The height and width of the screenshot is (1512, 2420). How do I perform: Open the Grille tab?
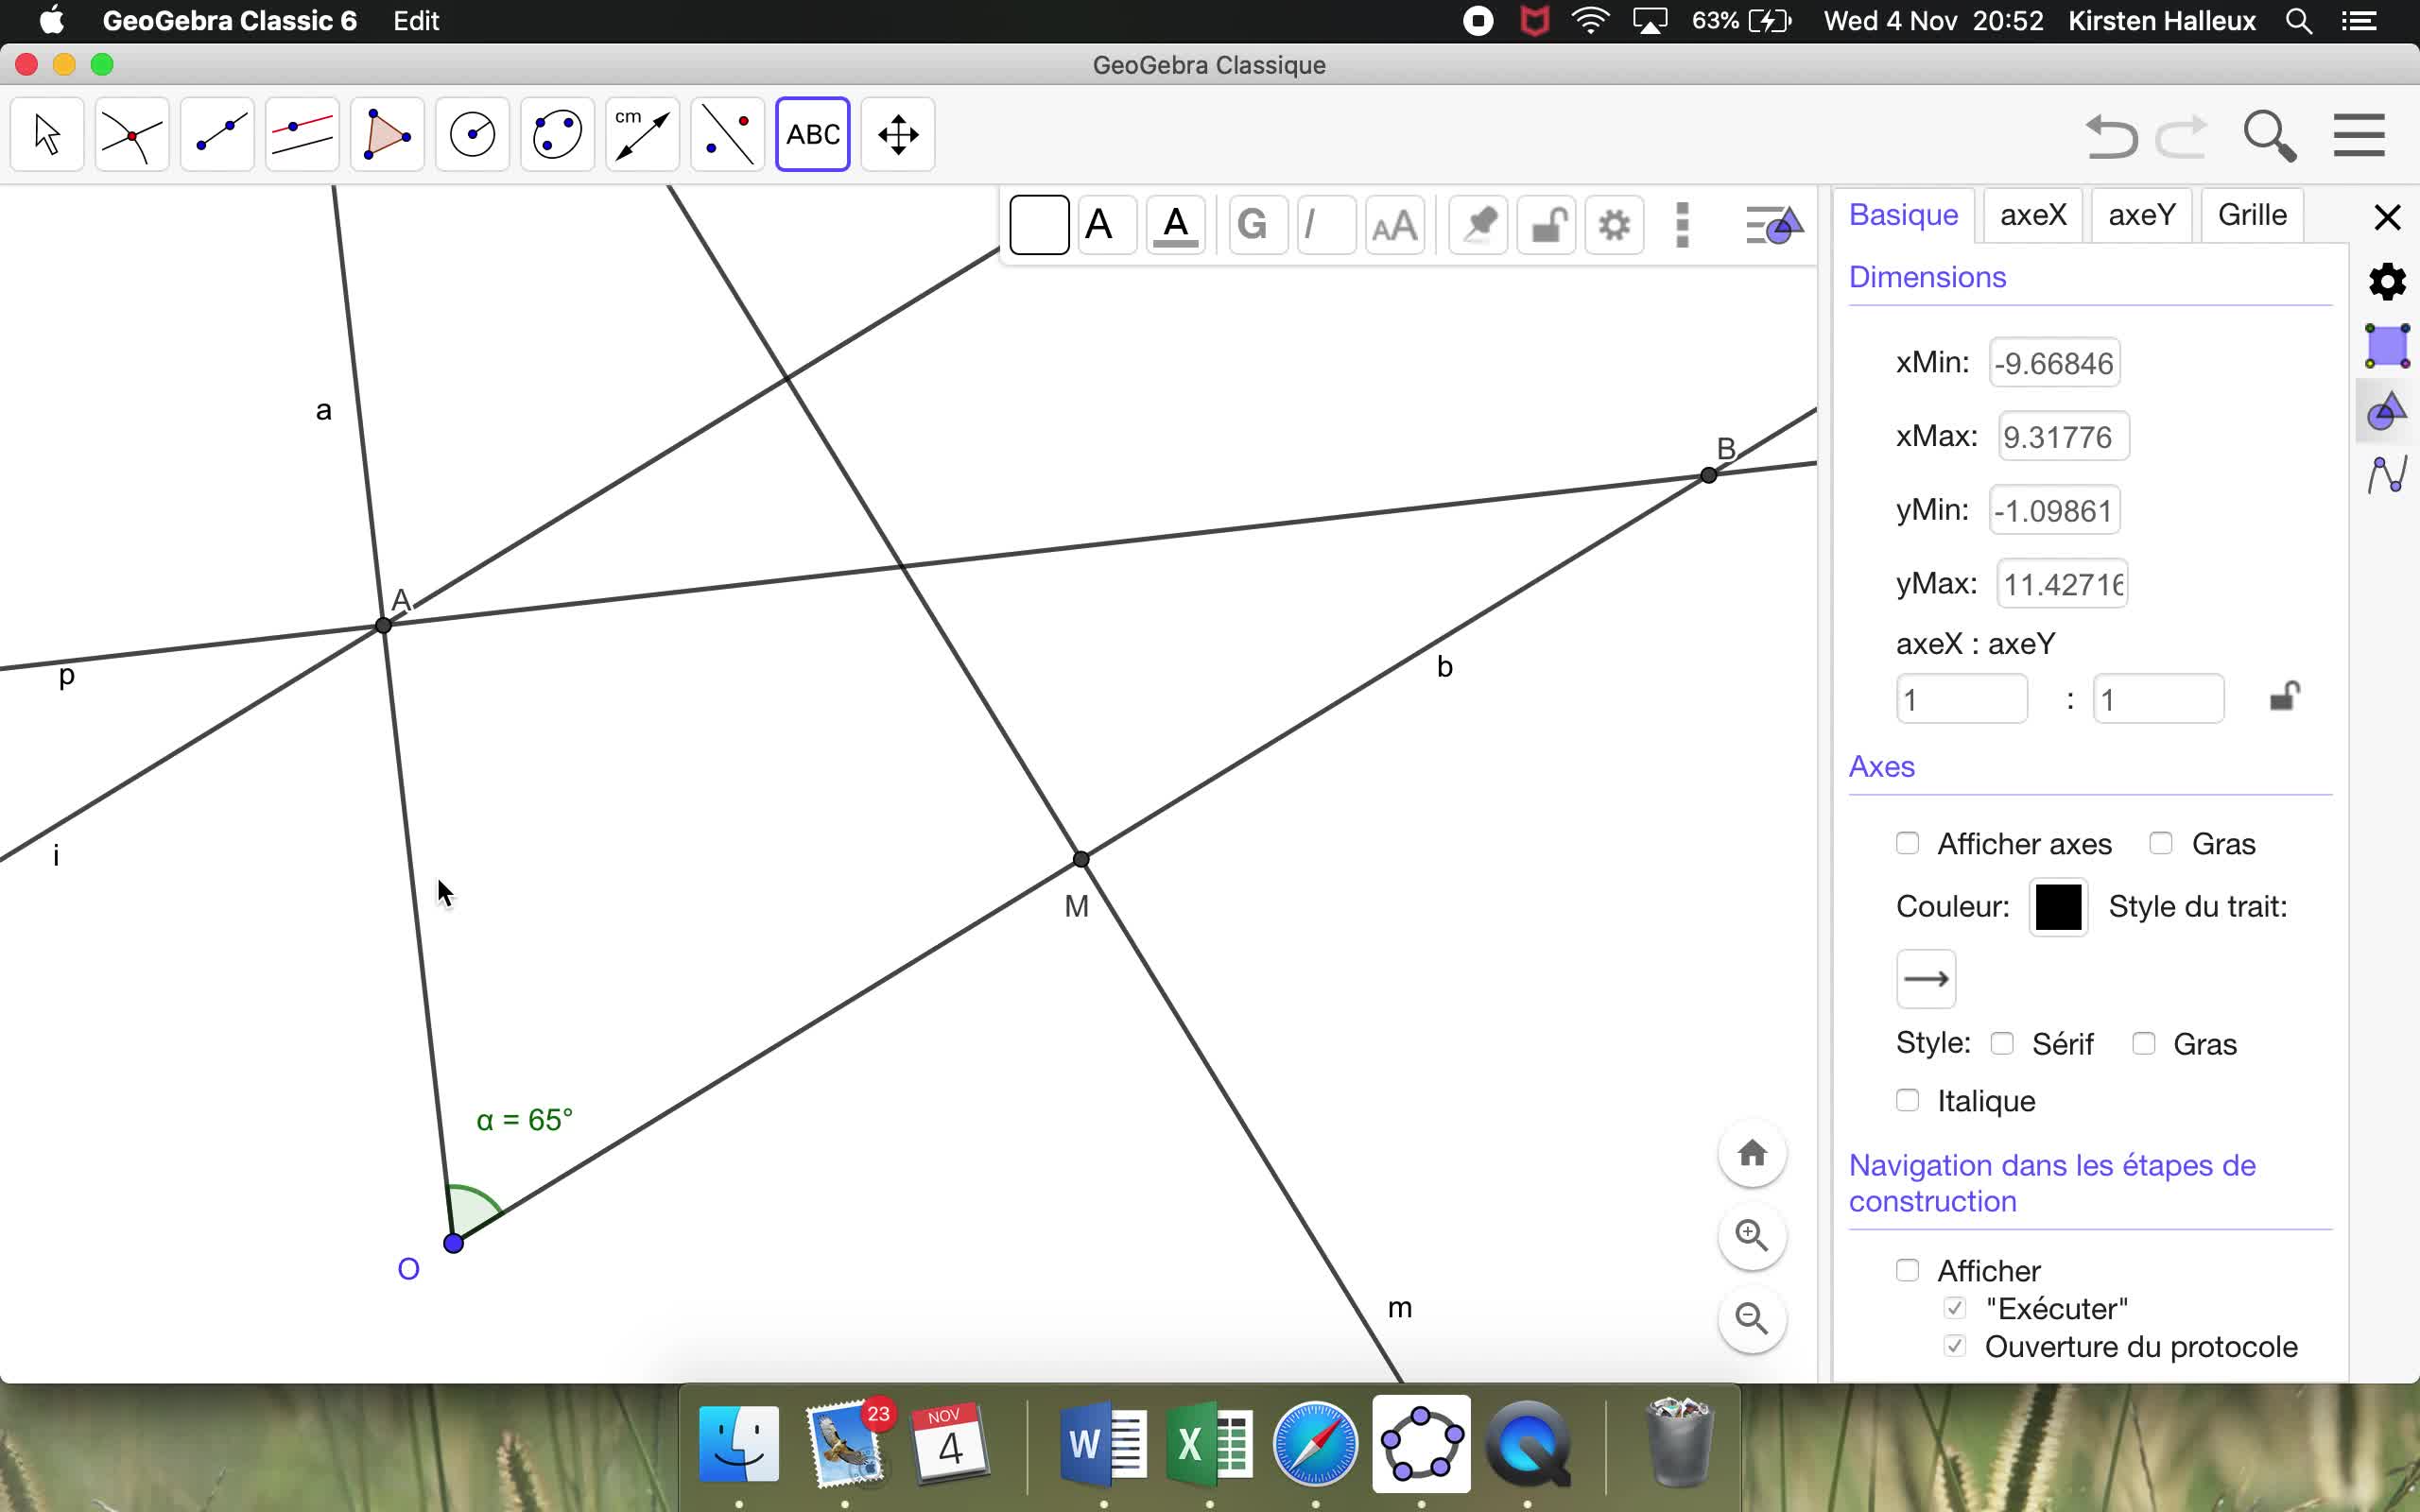tap(2251, 215)
